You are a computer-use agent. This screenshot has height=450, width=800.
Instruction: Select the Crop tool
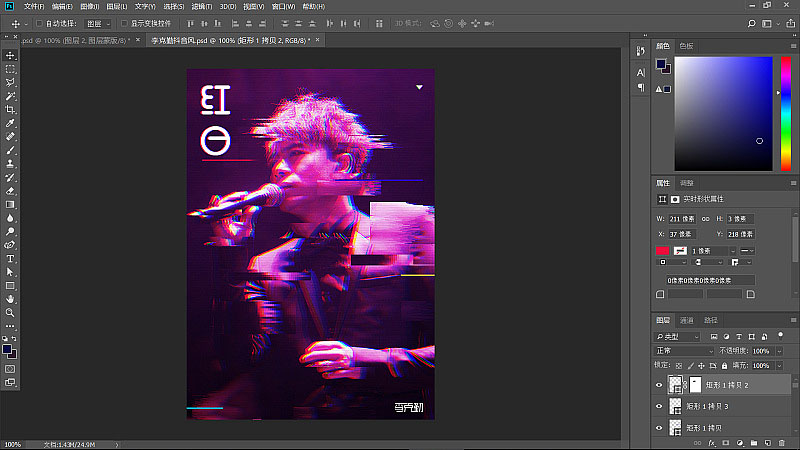point(10,110)
